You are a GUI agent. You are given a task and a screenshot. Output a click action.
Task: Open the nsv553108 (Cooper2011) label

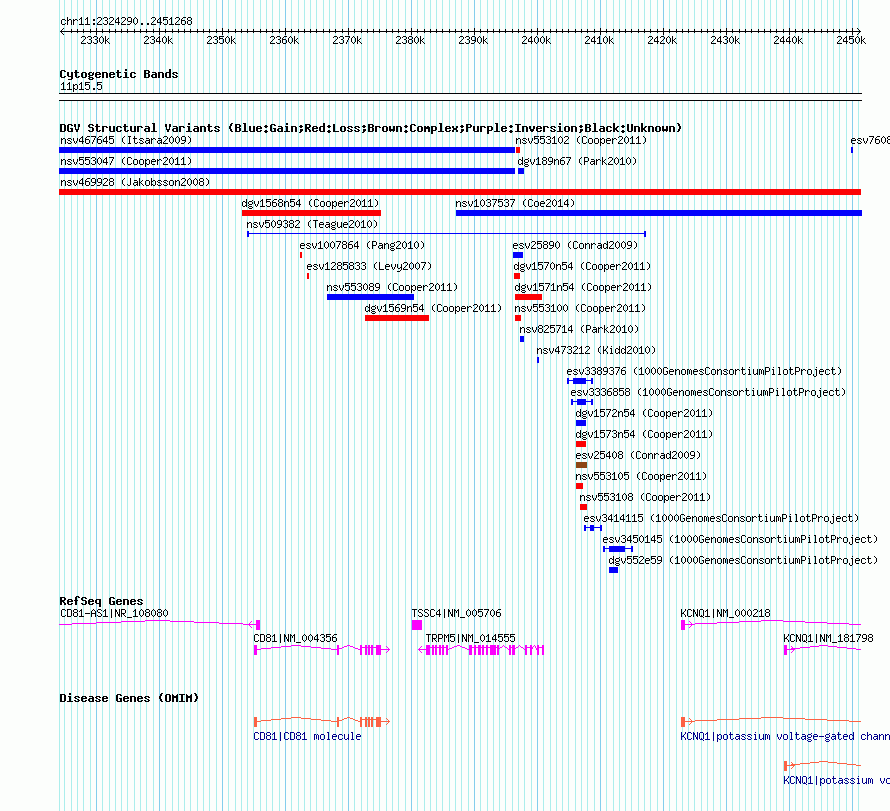click(x=645, y=497)
